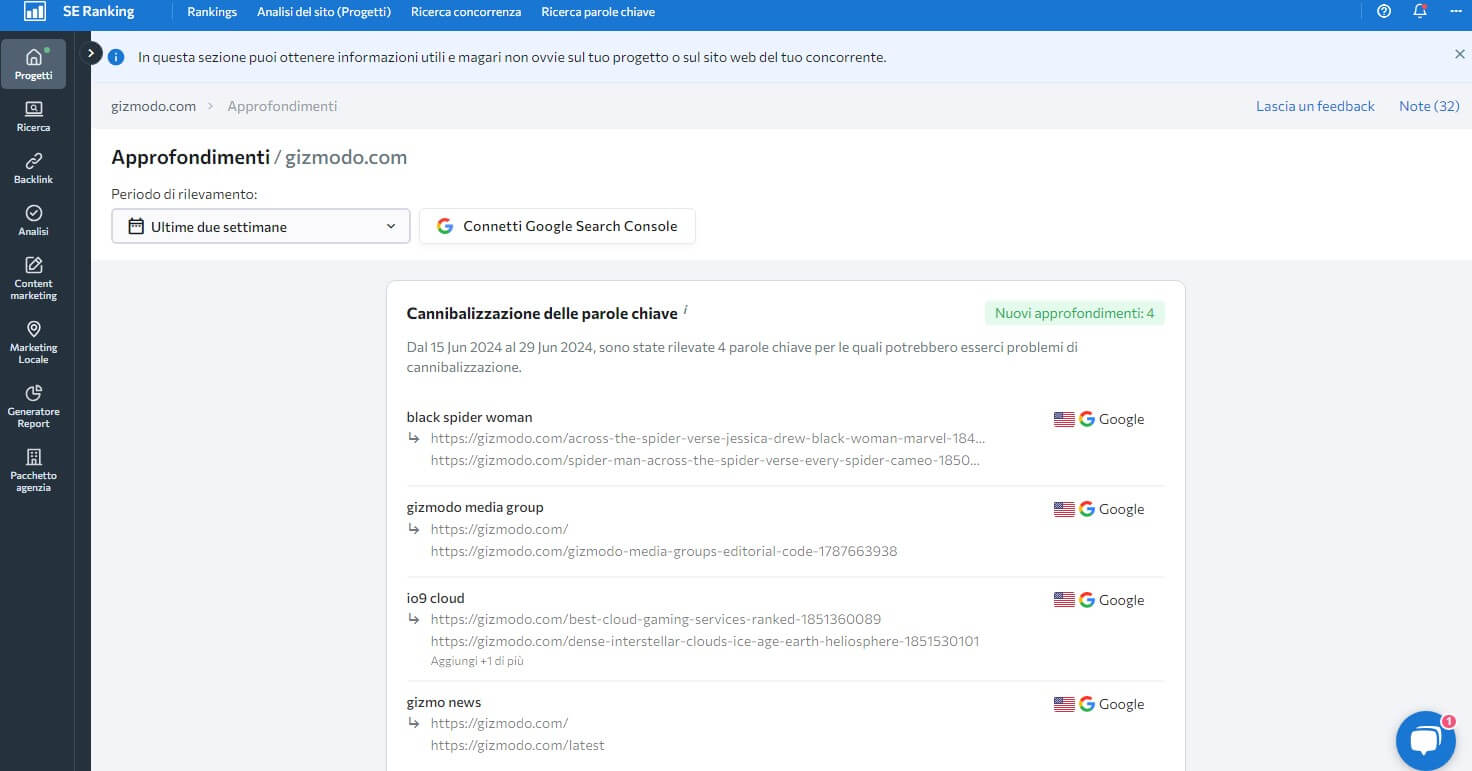This screenshot has width=1472, height=771.
Task: Open the three-dot more menu in header
Action: click(1455, 12)
